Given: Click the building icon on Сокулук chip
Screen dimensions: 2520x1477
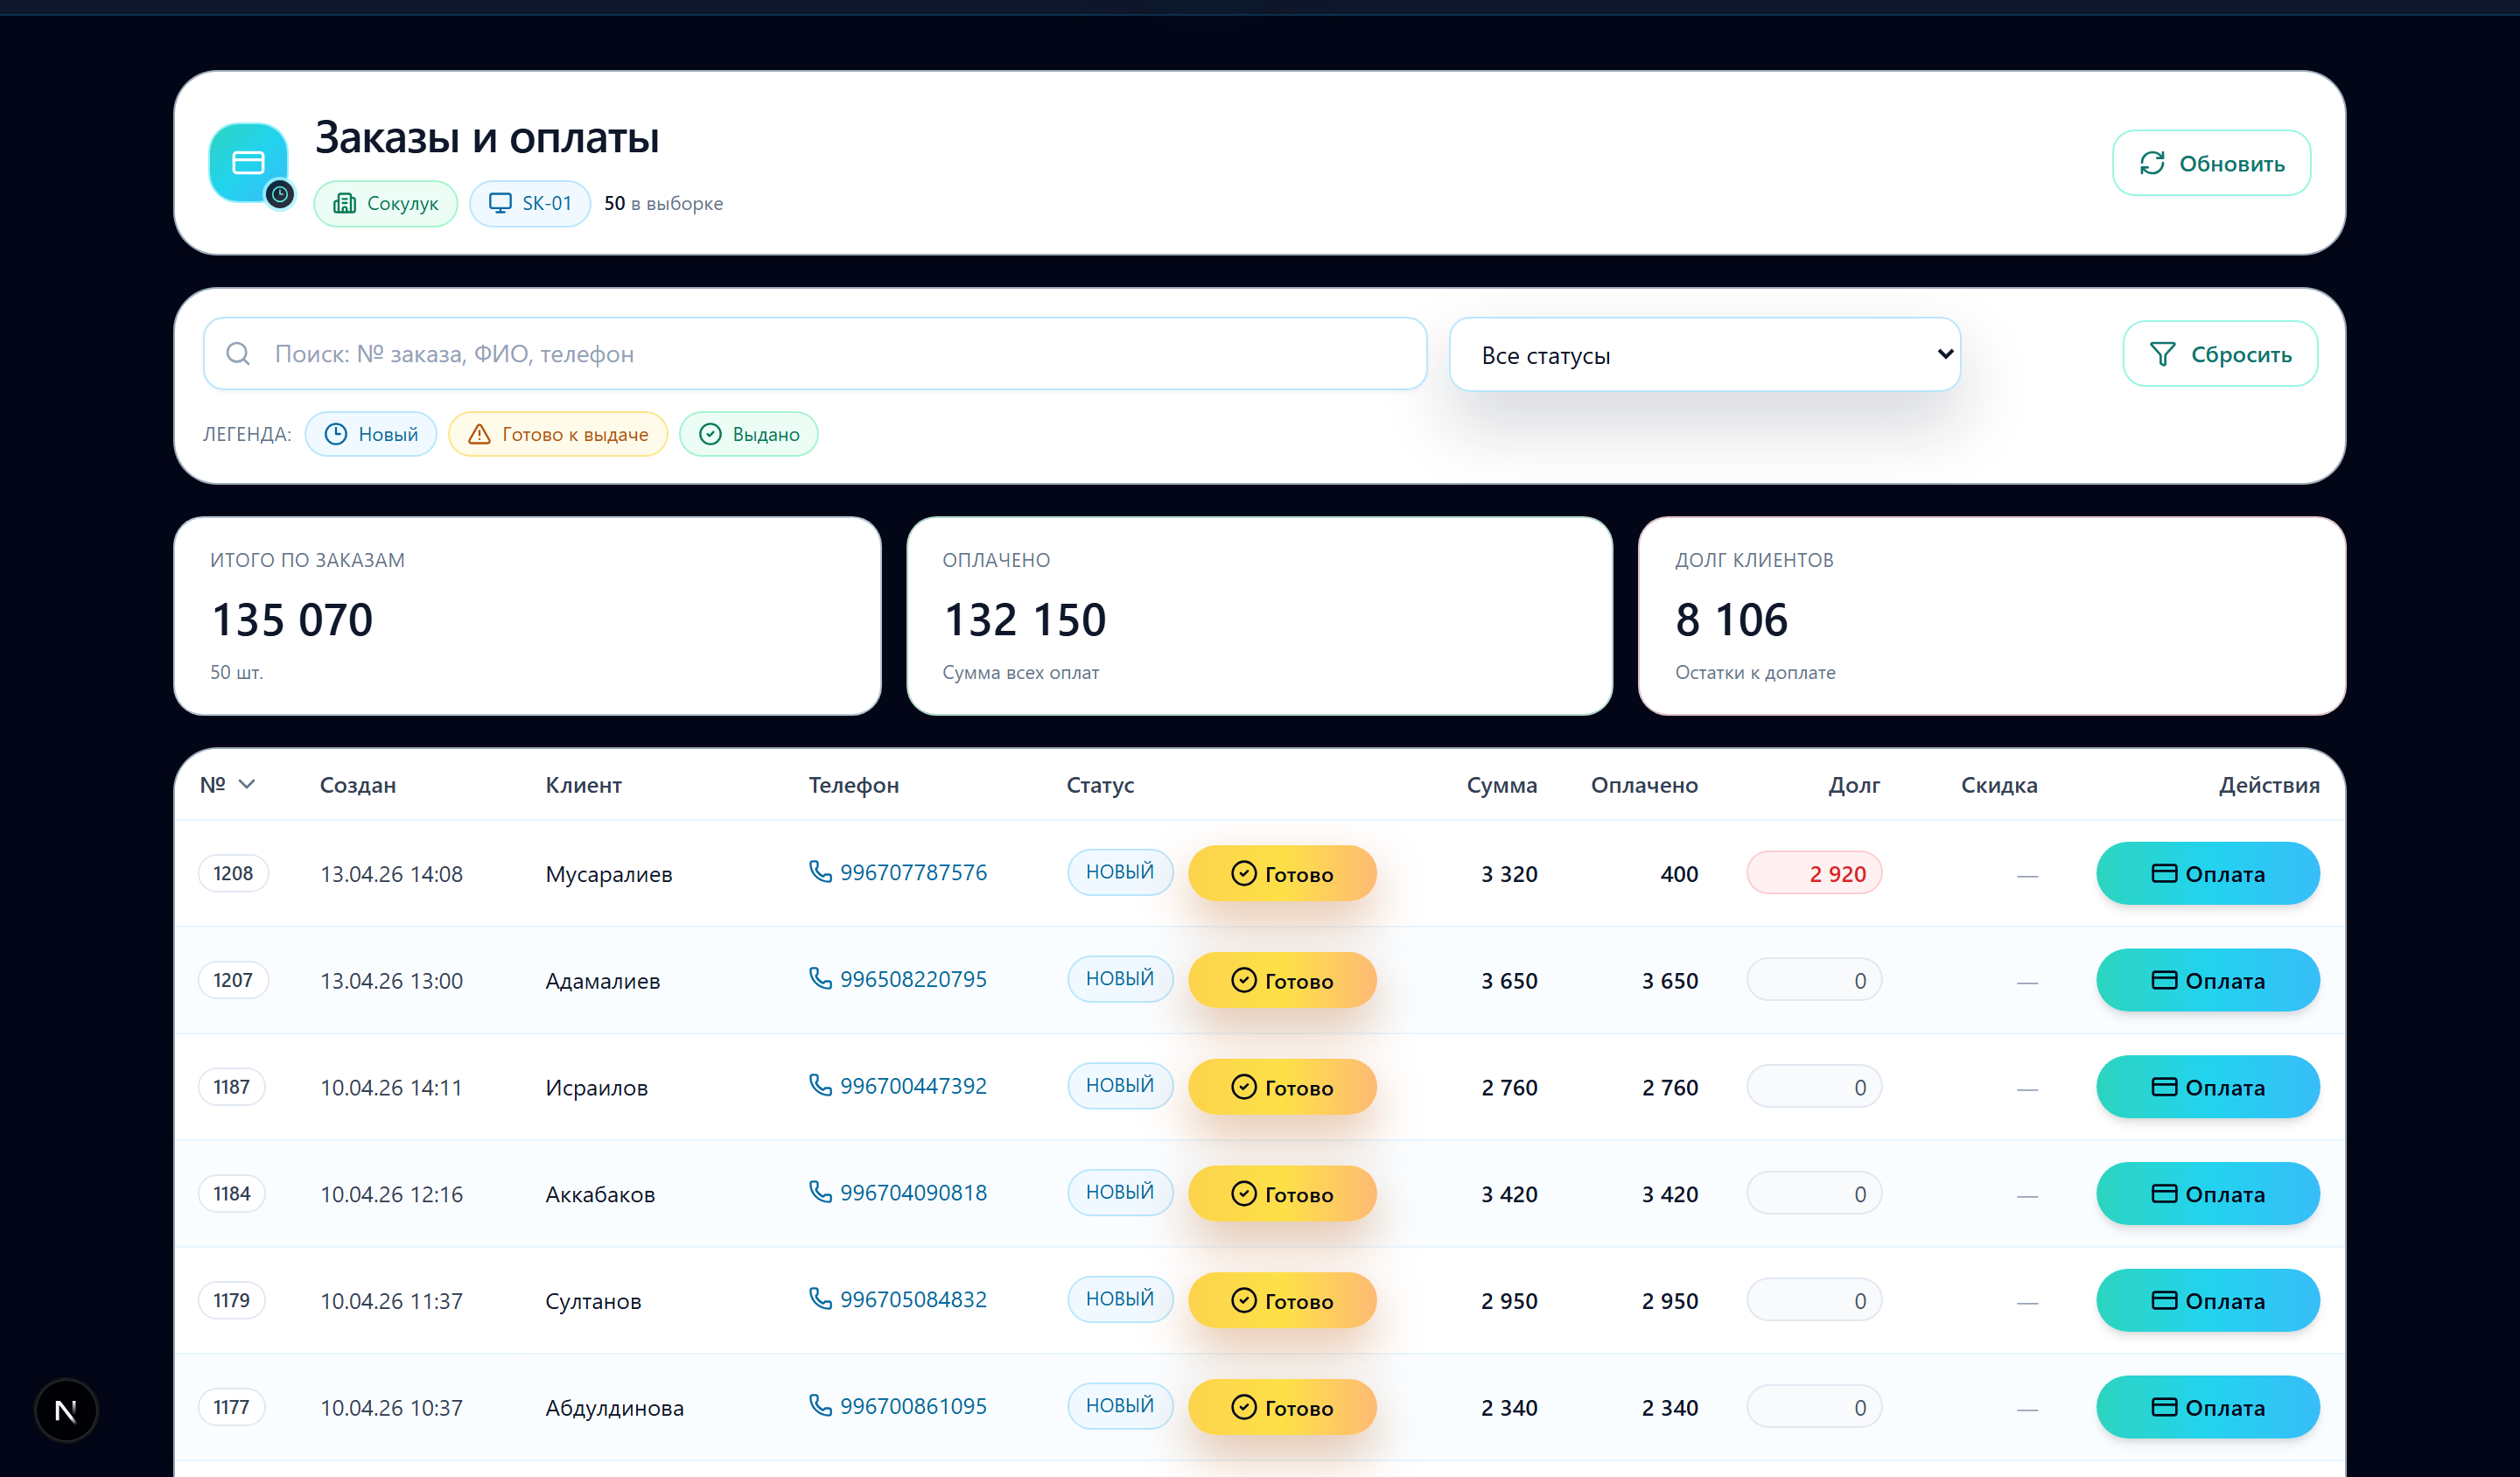Looking at the screenshot, I should [345, 204].
